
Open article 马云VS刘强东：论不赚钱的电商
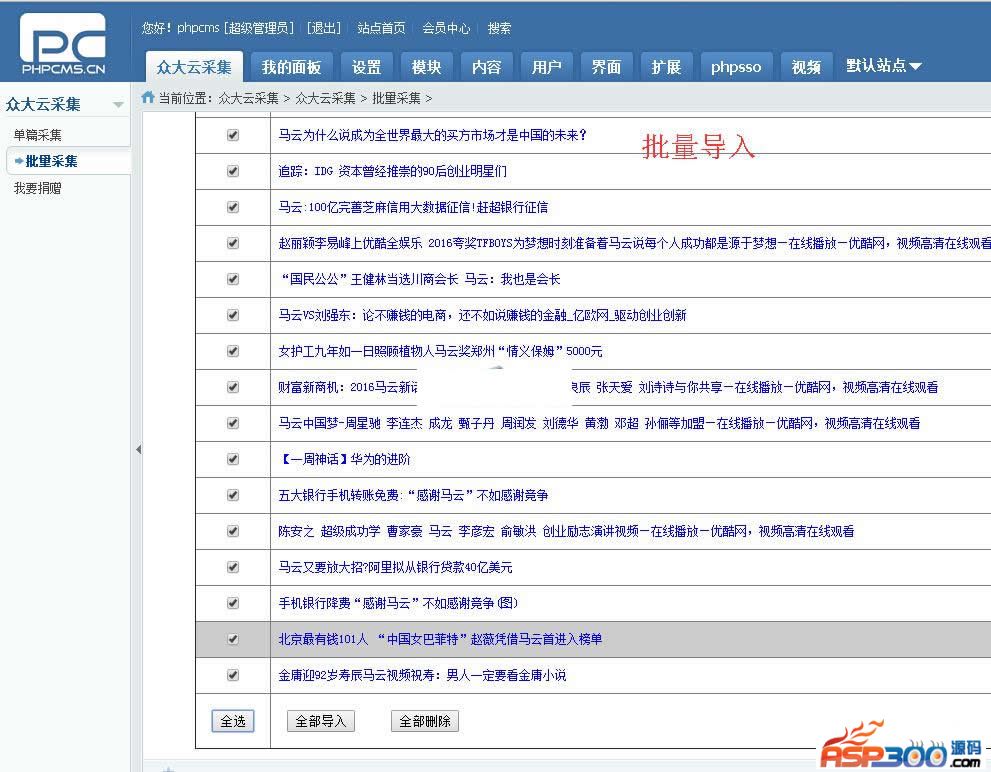482,315
